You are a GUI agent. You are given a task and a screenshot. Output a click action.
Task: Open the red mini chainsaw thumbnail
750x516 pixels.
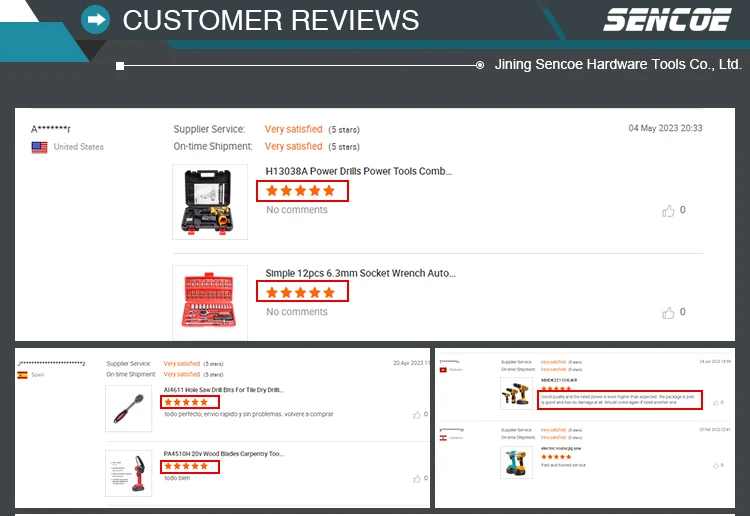tap(129, 473)
